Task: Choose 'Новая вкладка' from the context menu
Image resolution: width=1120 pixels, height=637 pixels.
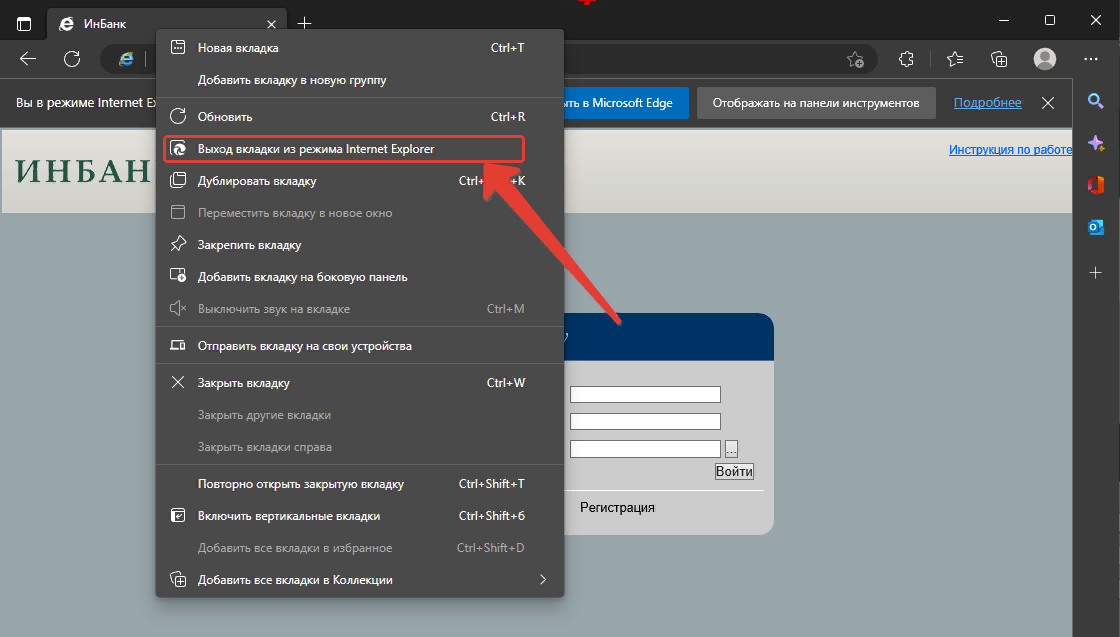Action: [360, 48]
